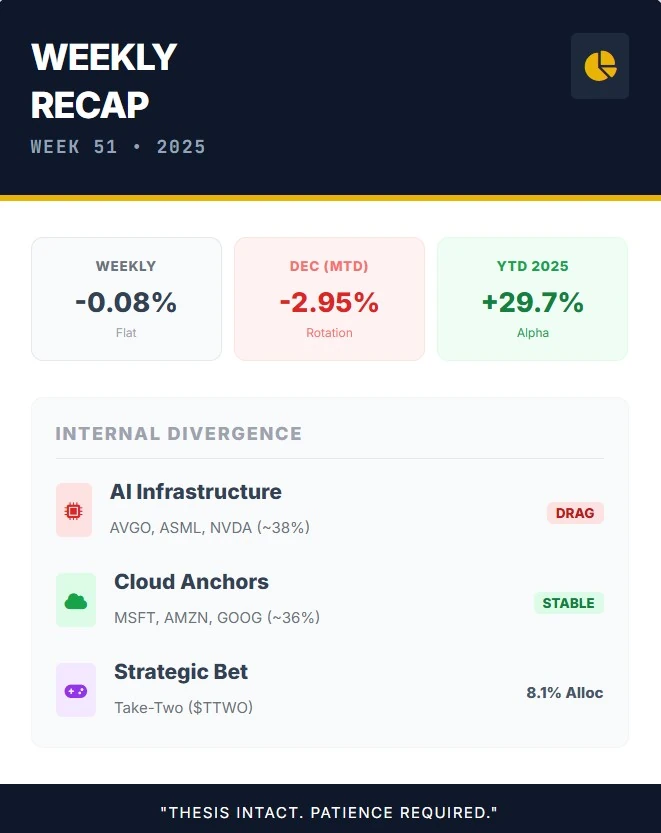Click the purple gamepad icon
661x833 pixels.
pos(76,691)
